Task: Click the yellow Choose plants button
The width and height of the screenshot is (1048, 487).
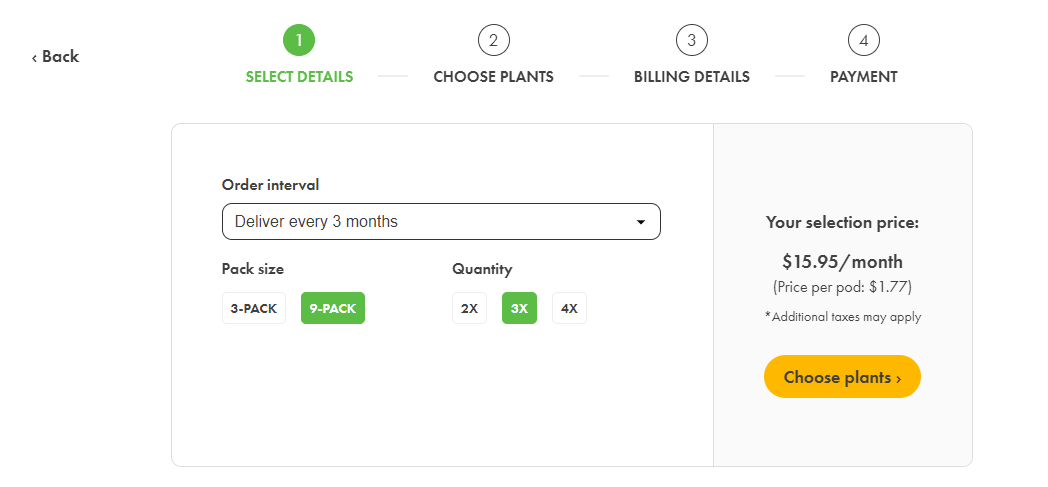Action: point(842,377)
